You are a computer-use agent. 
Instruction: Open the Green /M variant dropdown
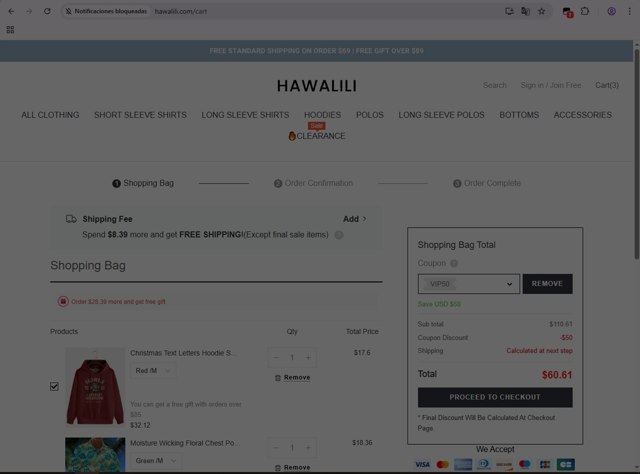156,461
